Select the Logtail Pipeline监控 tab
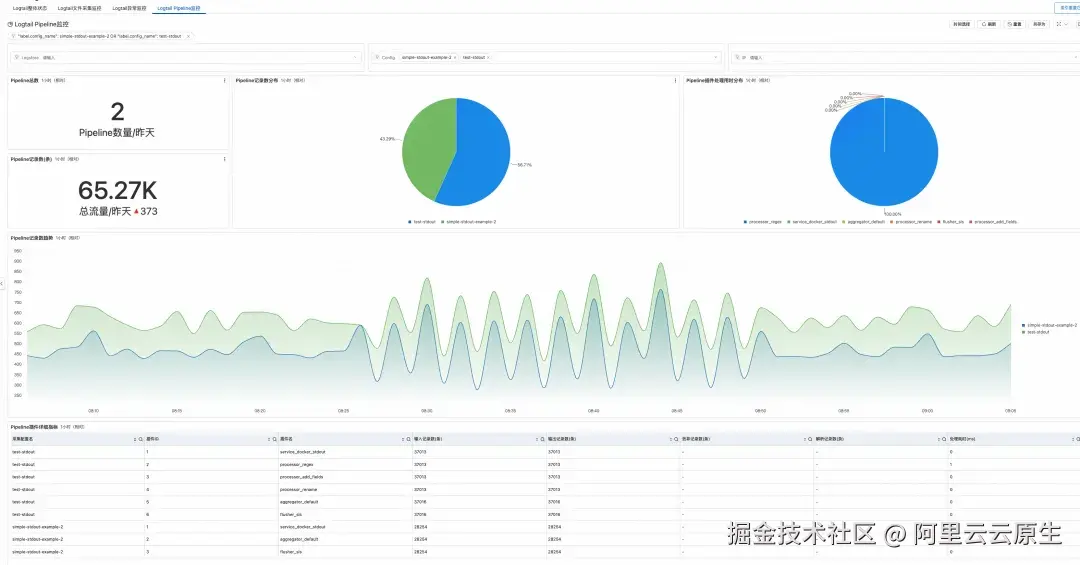 click(x=178, y=8)
